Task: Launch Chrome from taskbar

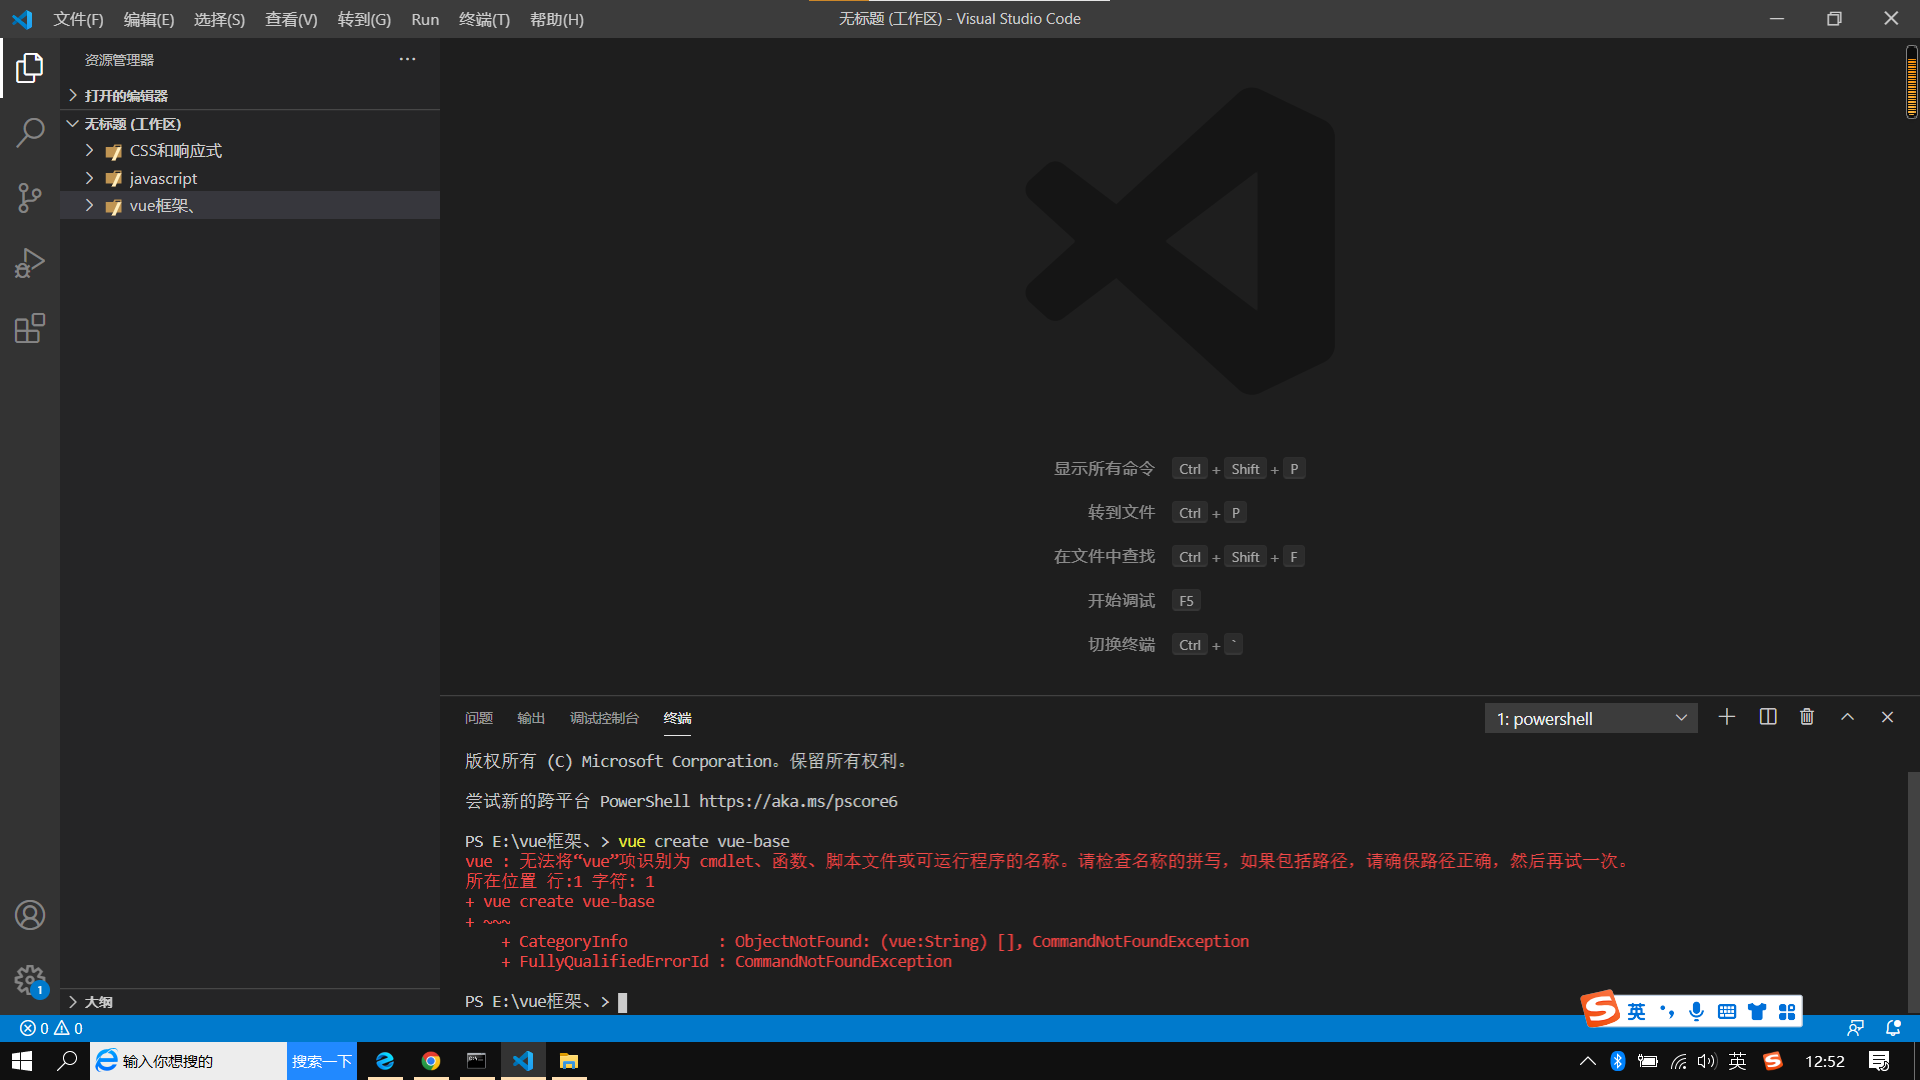Action: pyautogui.click(x=431, y=1061)
